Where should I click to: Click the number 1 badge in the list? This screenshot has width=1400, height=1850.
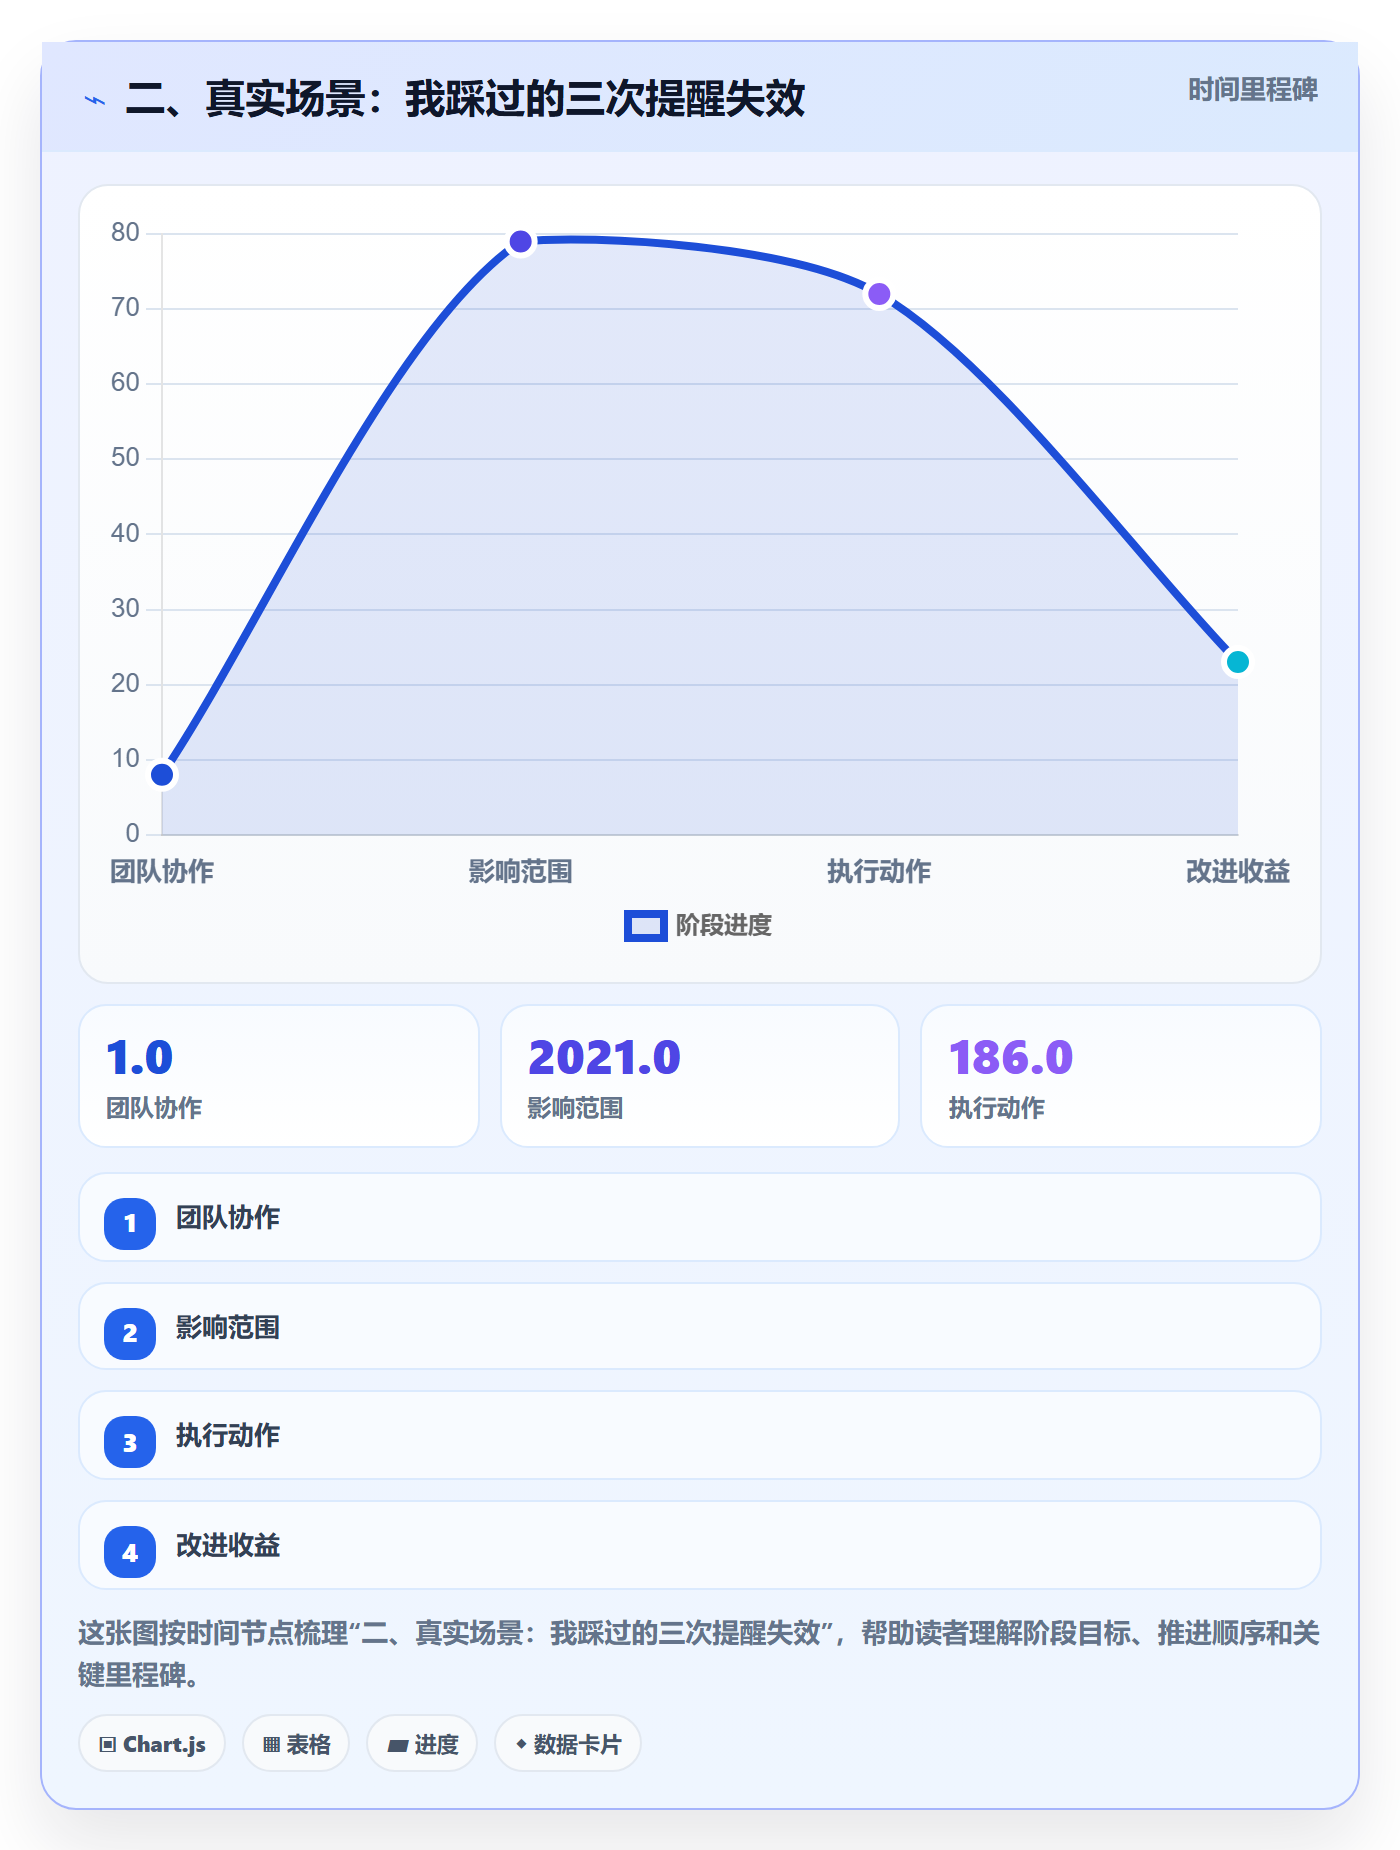130,1223
